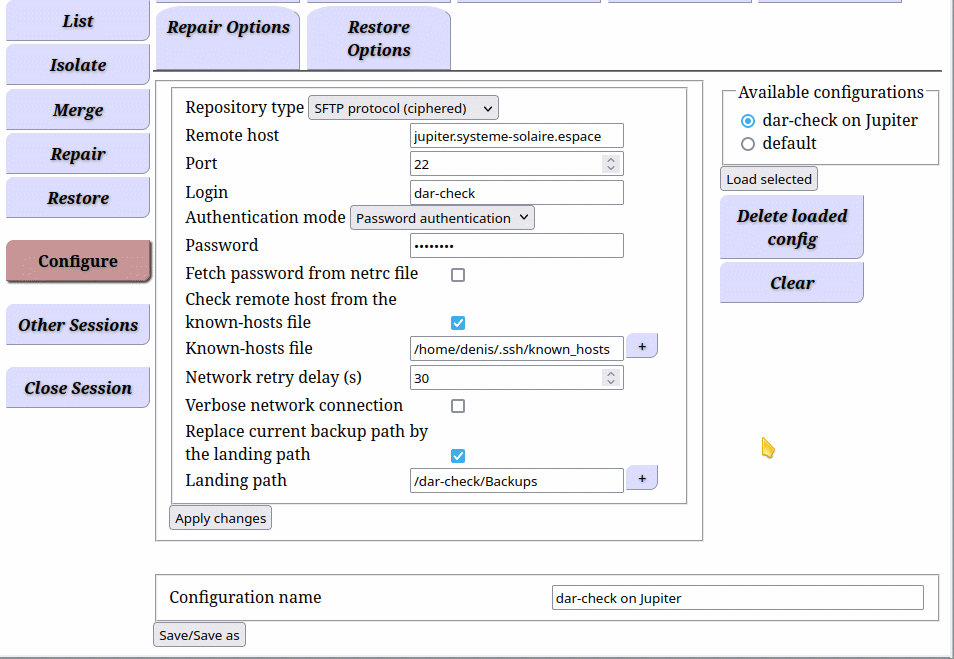
Task: Click the Load selected button
Action: pyautogui.click(x=769, y=179)
